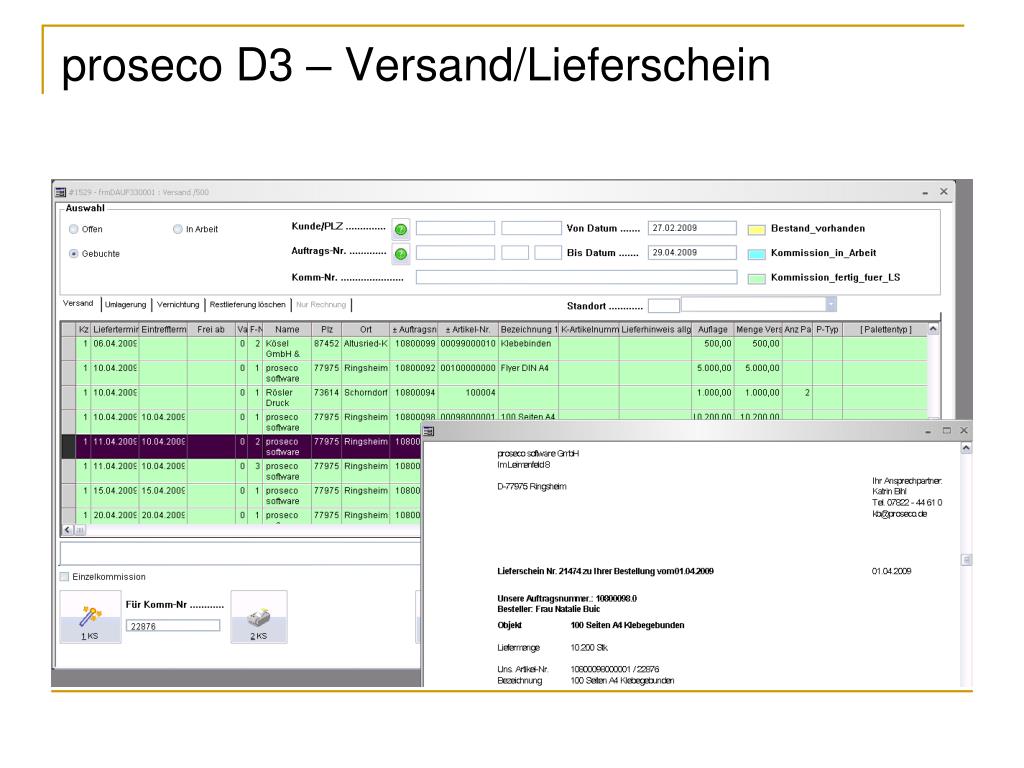Switch to the Umlagerung tab
Viewport: 1024px width, 768px height.
pyautogui.click(x=125, y=305)
